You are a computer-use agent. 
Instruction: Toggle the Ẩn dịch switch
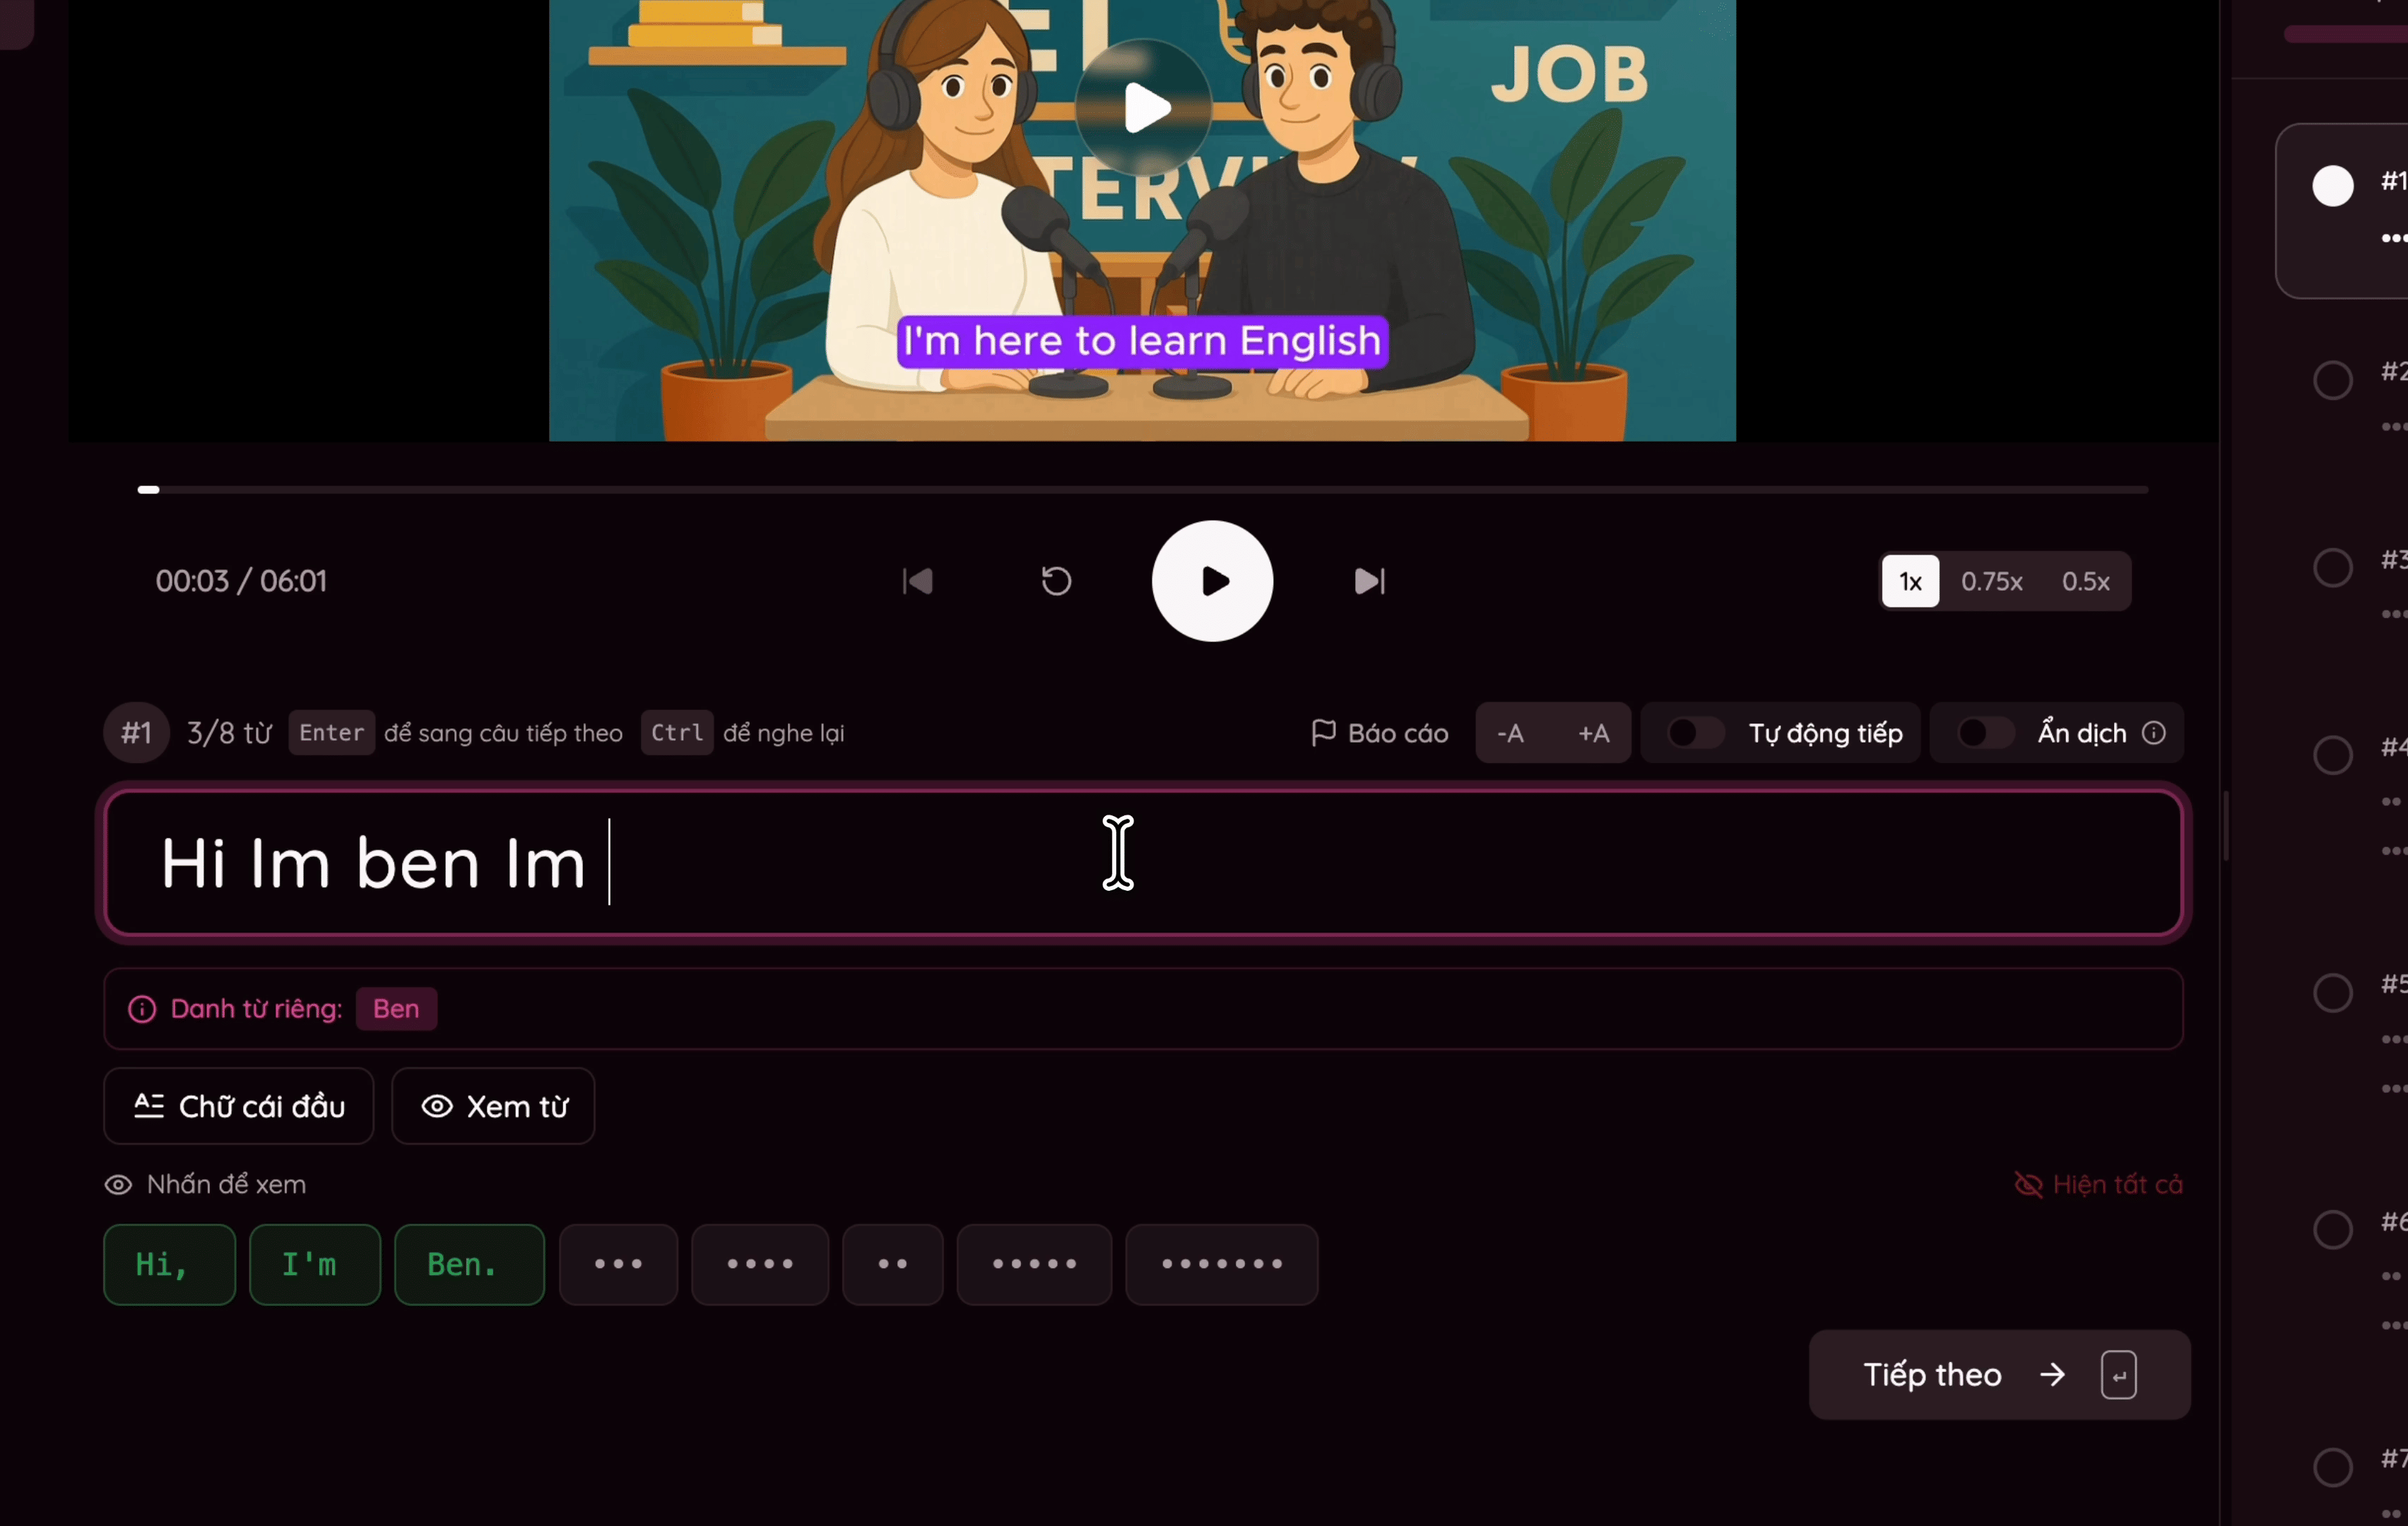pyautogui.click(x=1985, y=733)
